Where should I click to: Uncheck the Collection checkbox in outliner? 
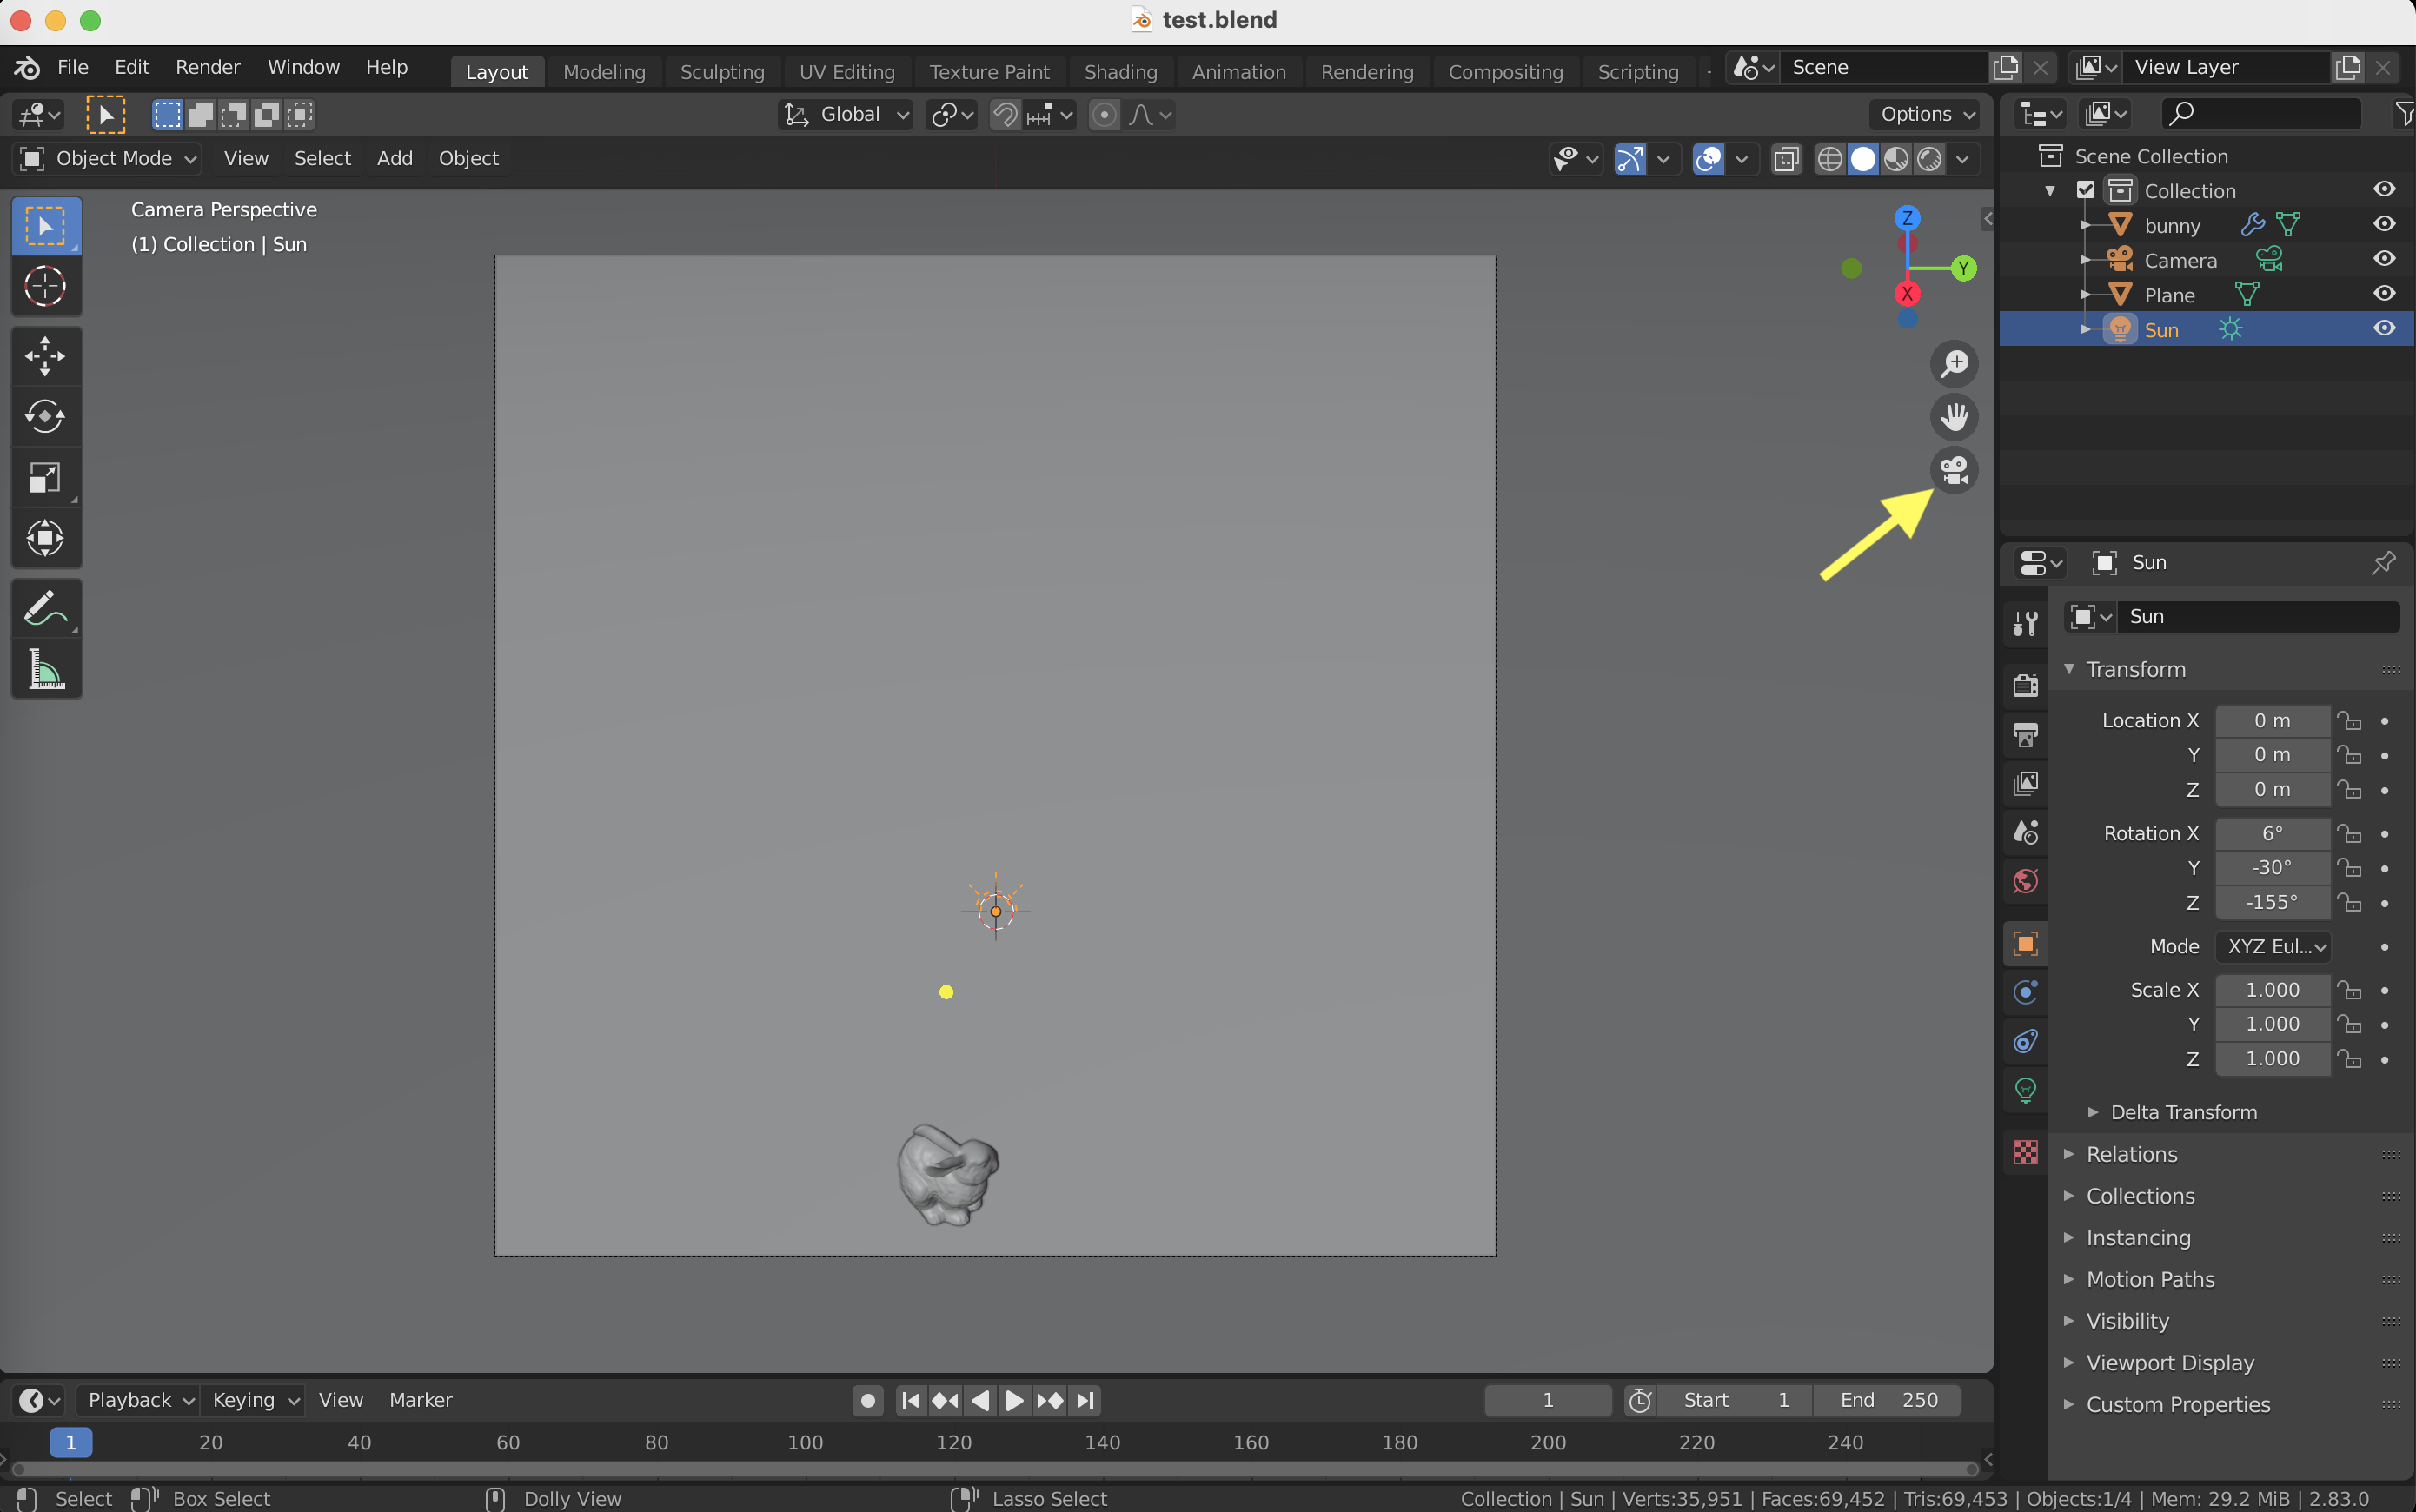pos(2086,190)
